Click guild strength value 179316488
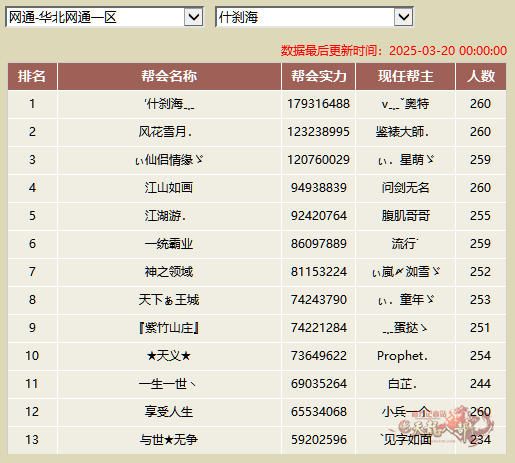Viewport: 515px width, 463px height. click(319, 104)
